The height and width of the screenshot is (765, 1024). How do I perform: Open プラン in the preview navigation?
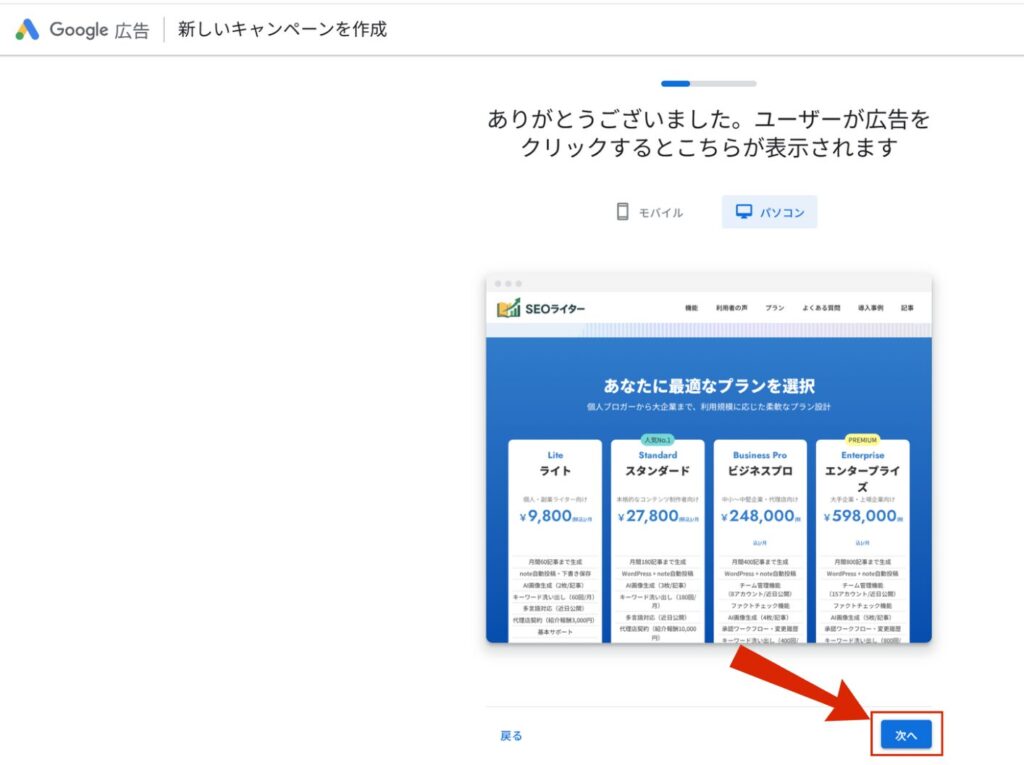coord(775,308)
